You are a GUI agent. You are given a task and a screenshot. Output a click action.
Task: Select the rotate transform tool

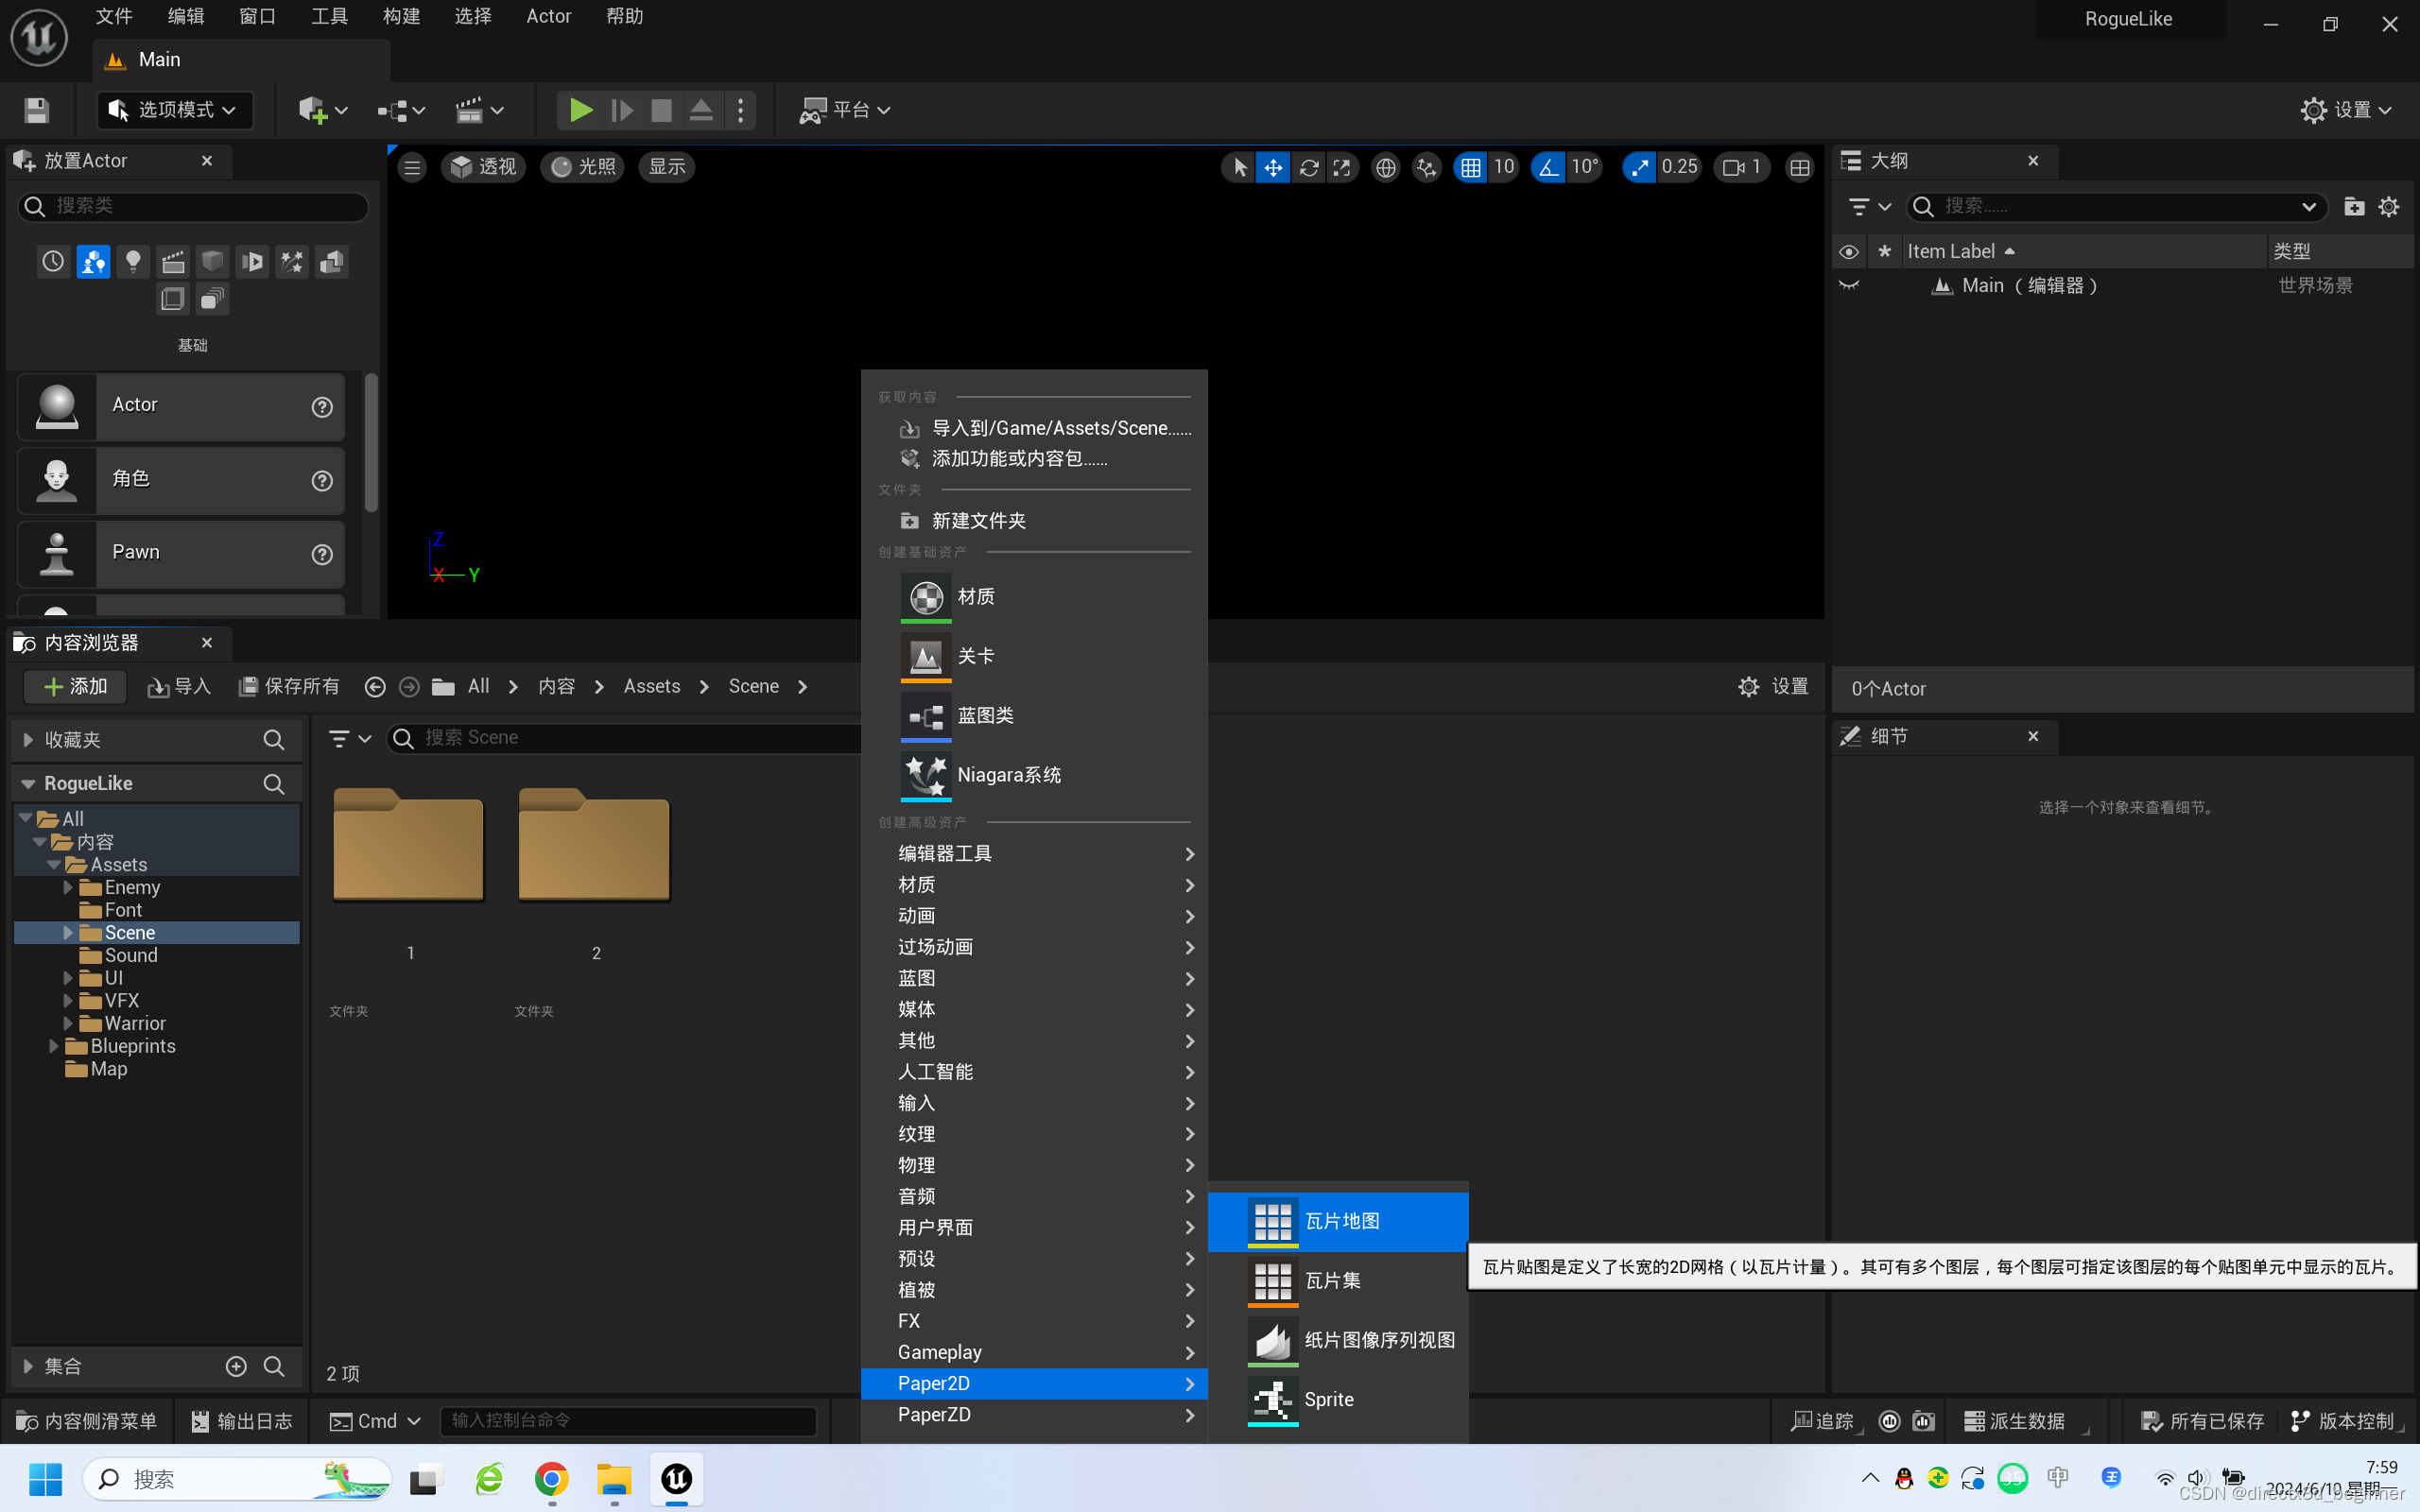(x=1308, y=168)
